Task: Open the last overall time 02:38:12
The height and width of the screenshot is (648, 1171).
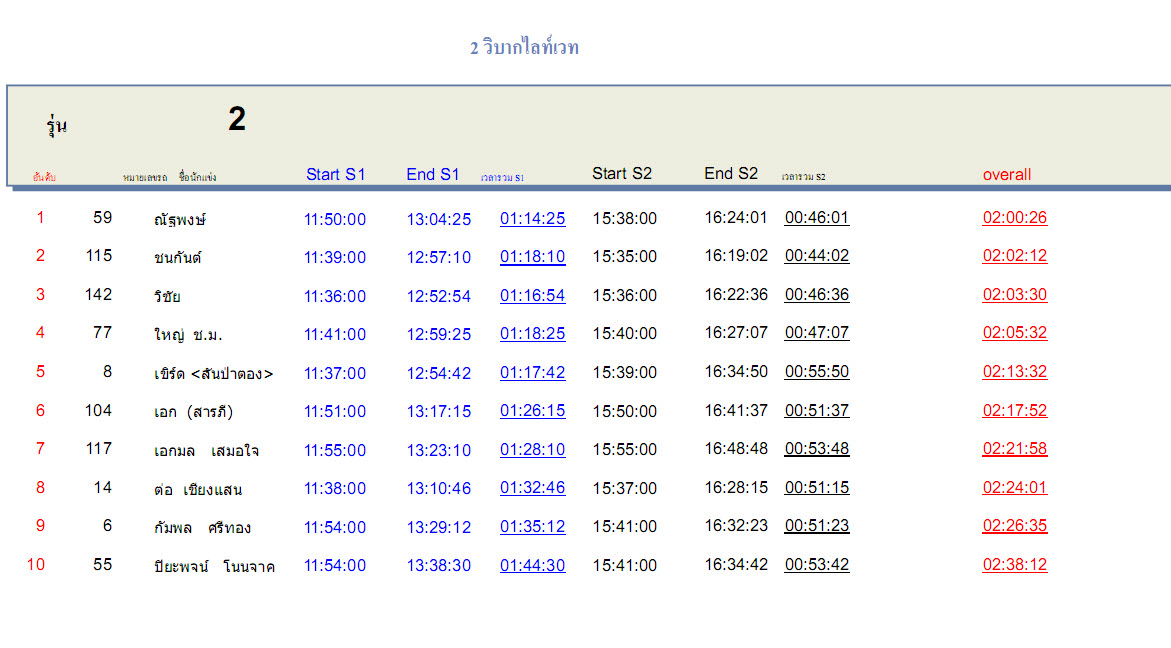Action: pos(1014,565)
